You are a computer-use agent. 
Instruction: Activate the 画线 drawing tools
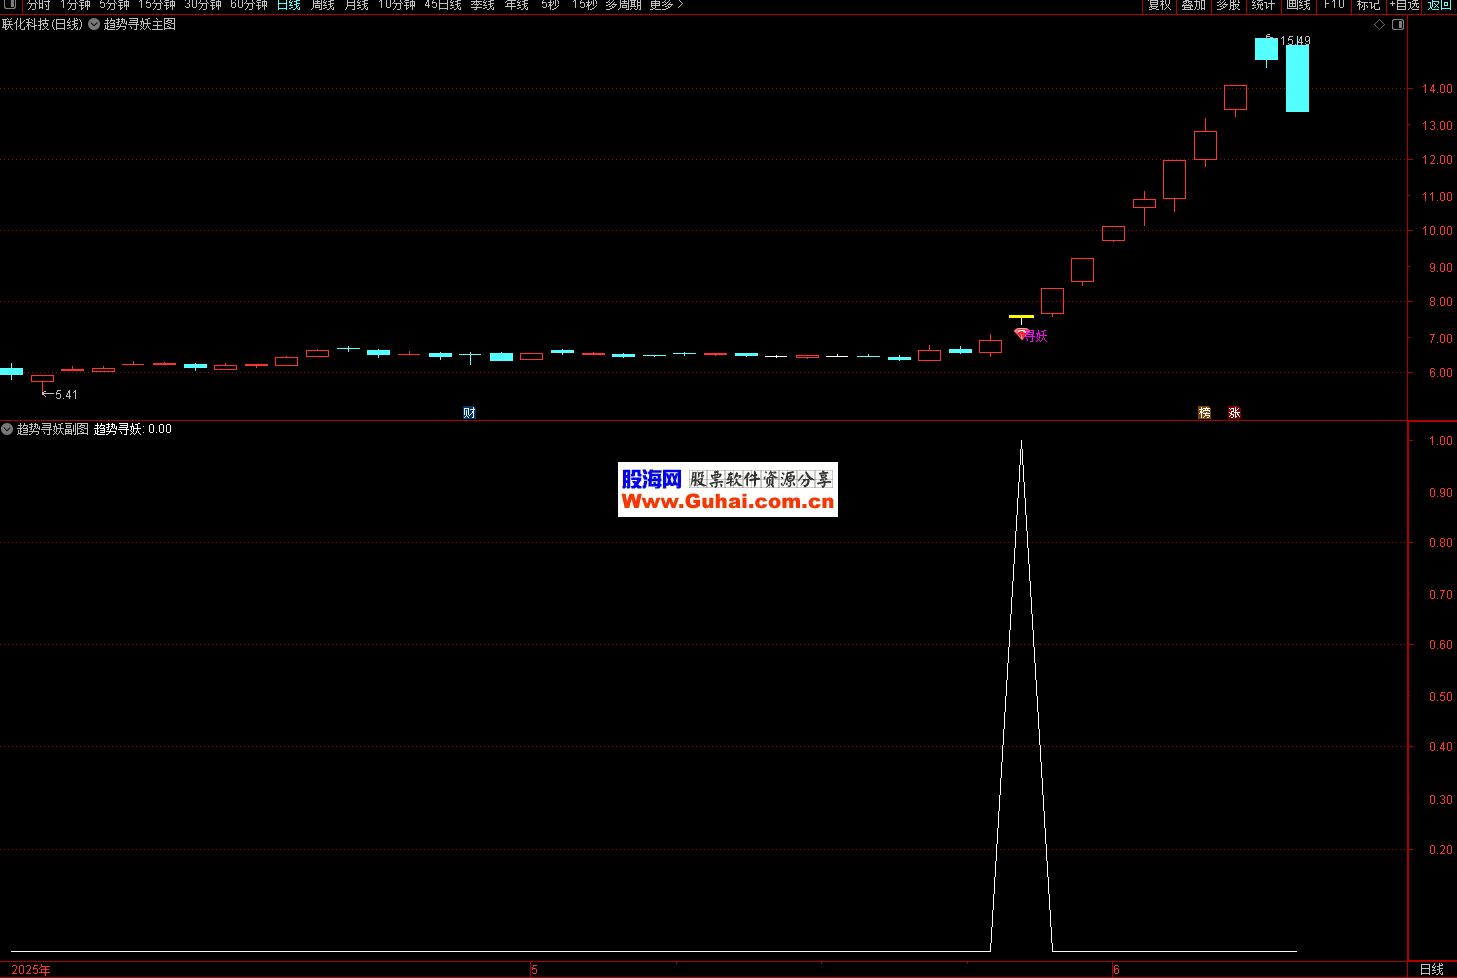tap(1298, 5)
